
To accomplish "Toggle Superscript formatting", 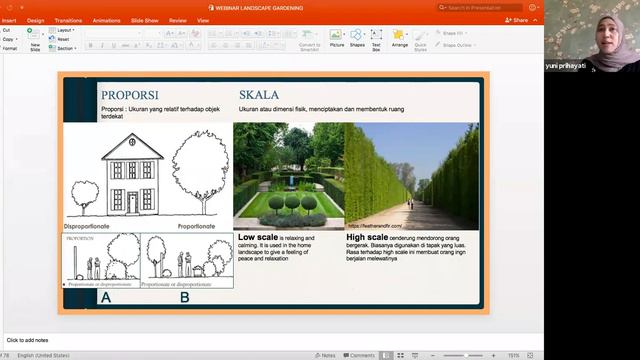I will tap(138, 46).
